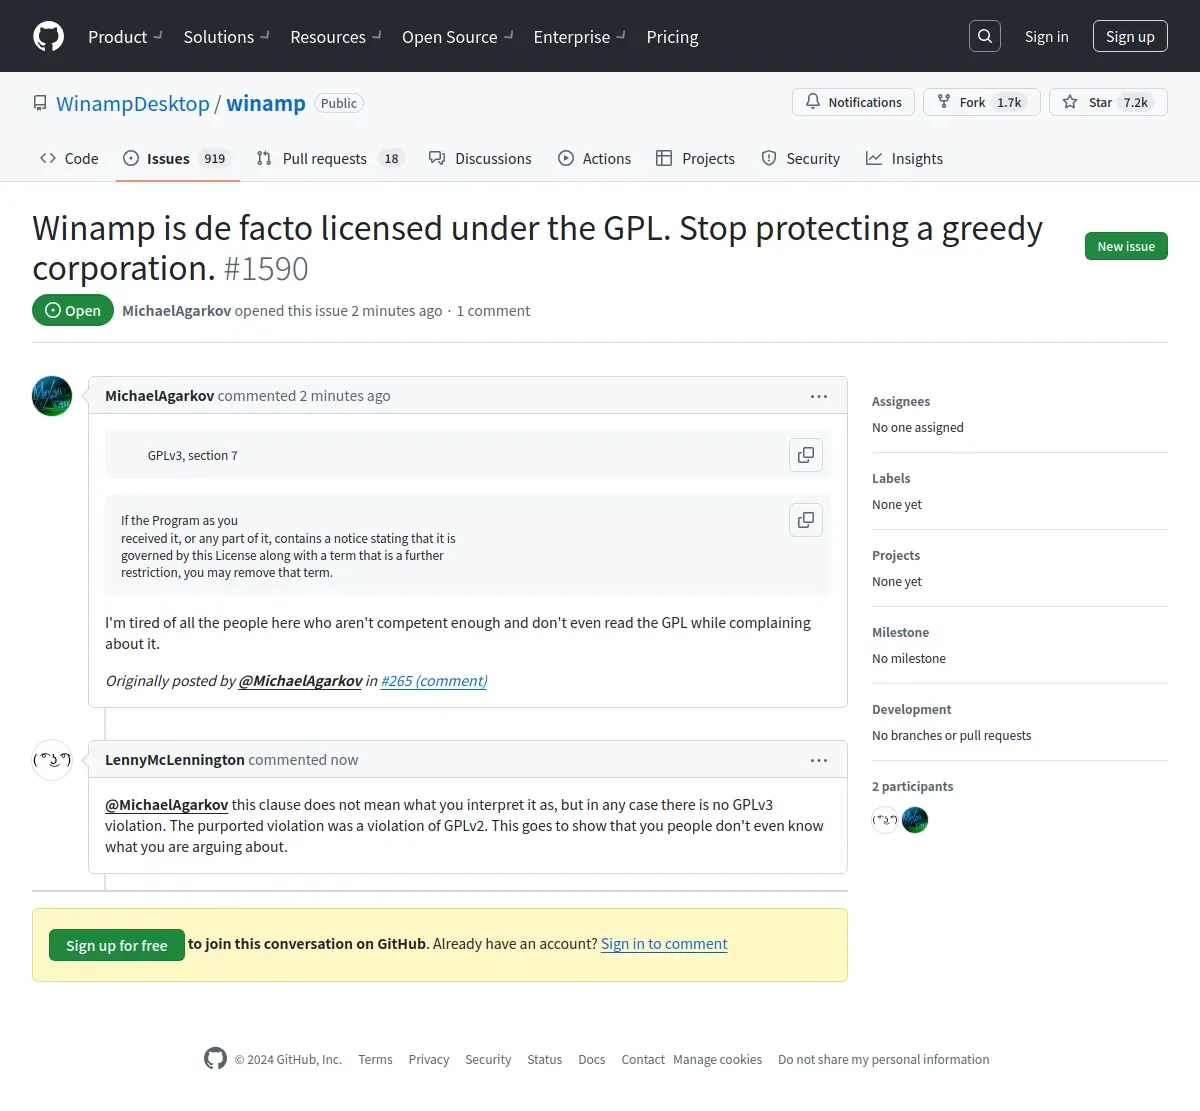Click Sign in in the header
1200x1111 pixels.
point(1046,37)
